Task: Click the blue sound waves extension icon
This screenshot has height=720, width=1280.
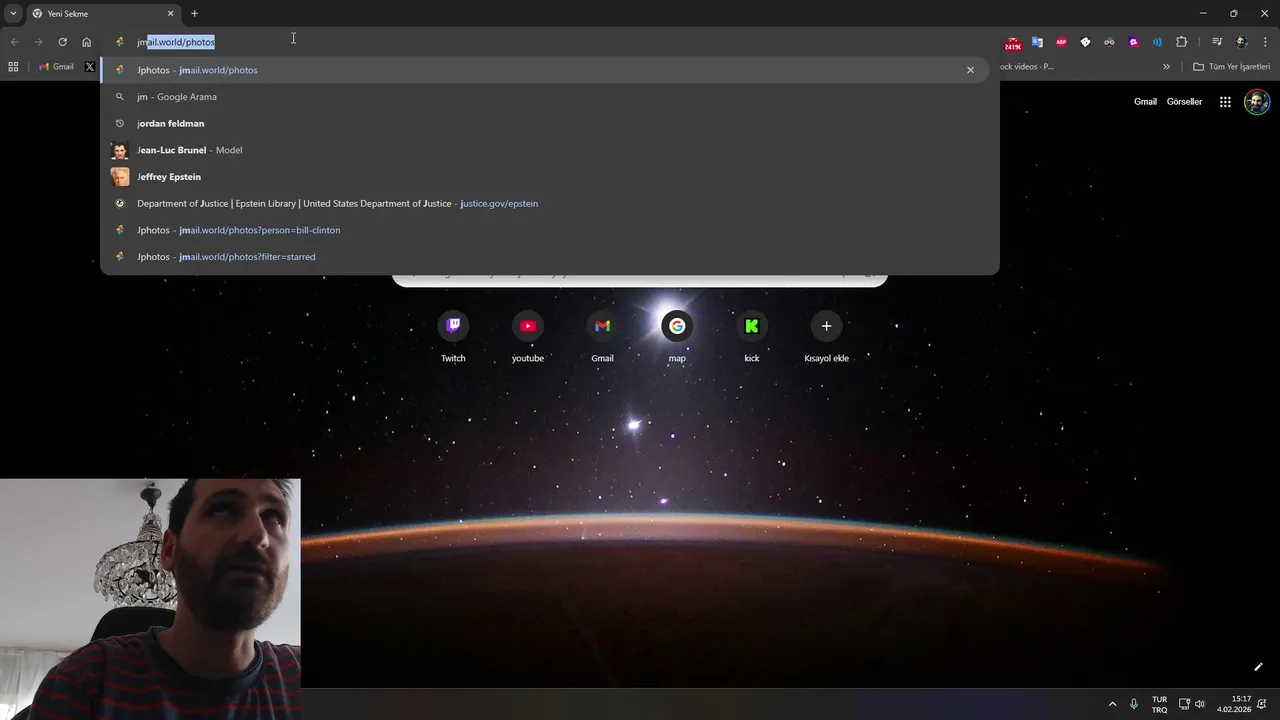Action: click(x=1157, y=42)
